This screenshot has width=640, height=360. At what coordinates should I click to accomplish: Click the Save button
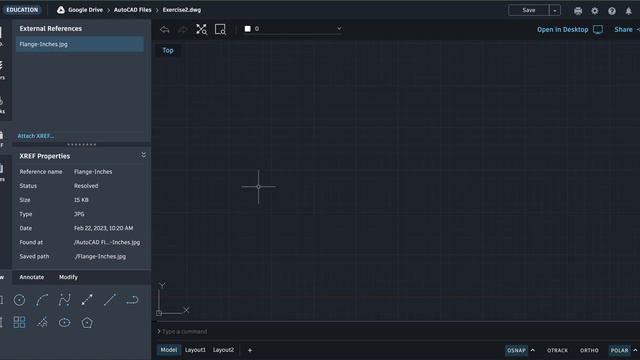point(529,10)
